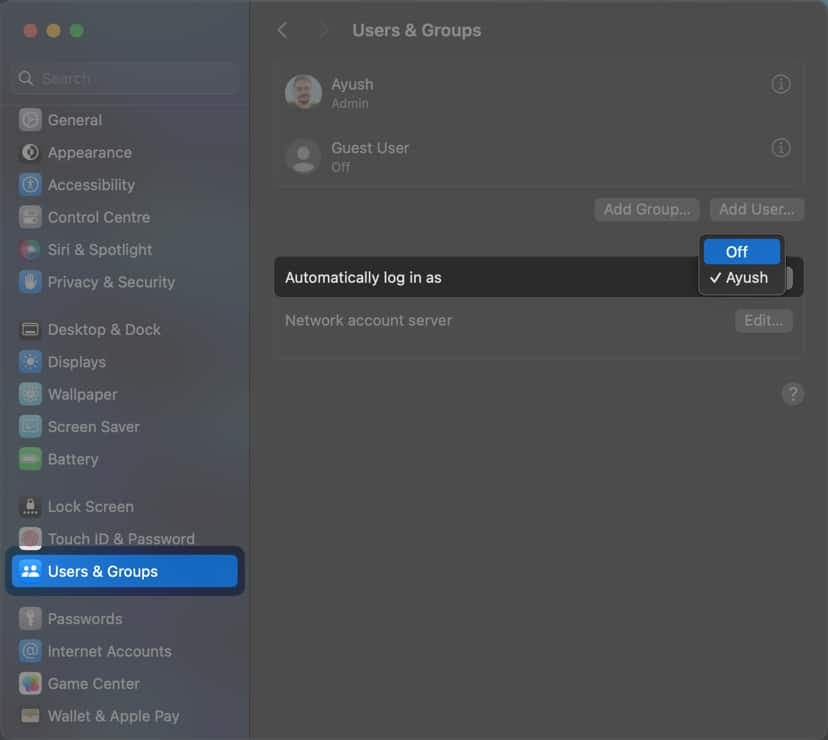Click the Touch ID & Password icon

point(30,539)
